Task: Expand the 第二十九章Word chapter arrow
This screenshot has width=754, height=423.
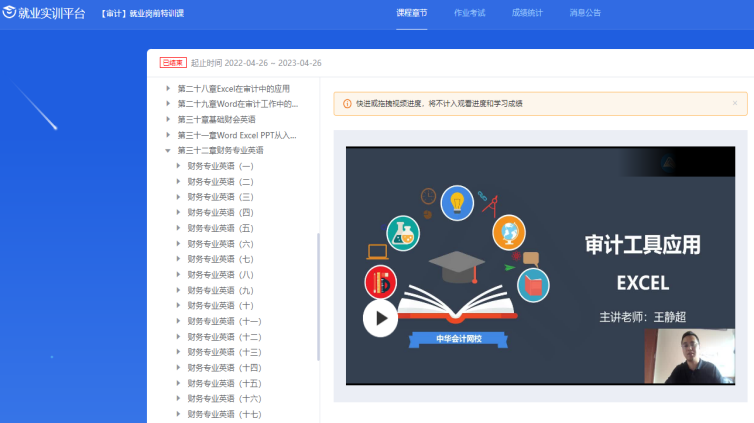Action: (x=168, y=104)
